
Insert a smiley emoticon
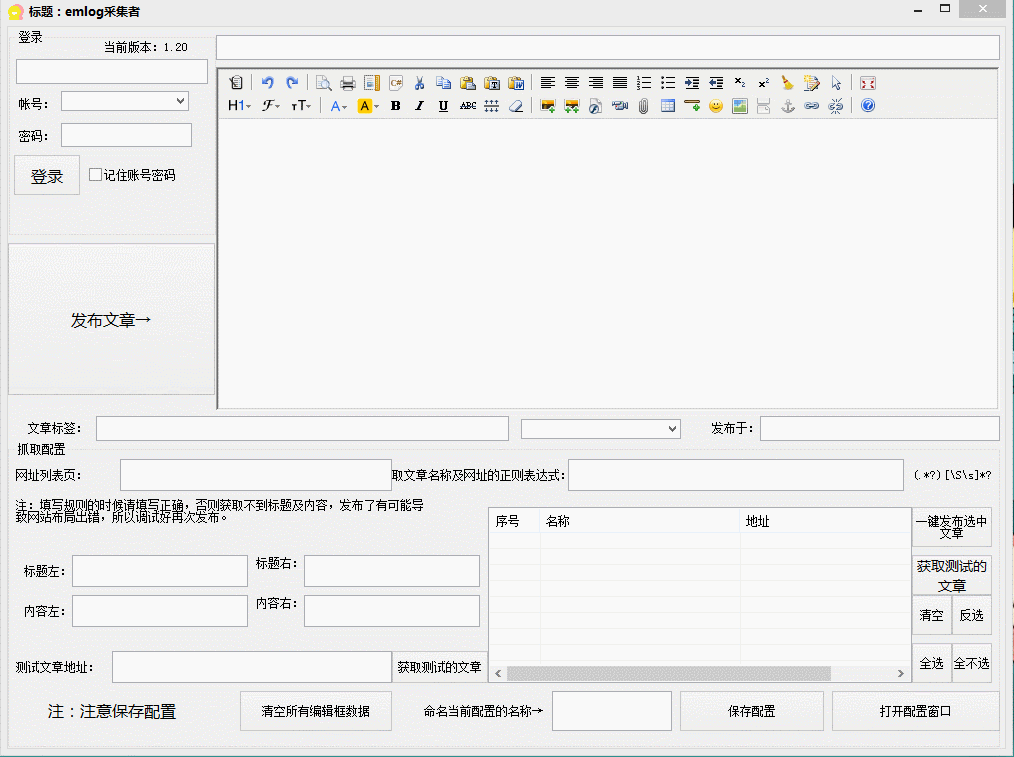click(x=716, y=106)
